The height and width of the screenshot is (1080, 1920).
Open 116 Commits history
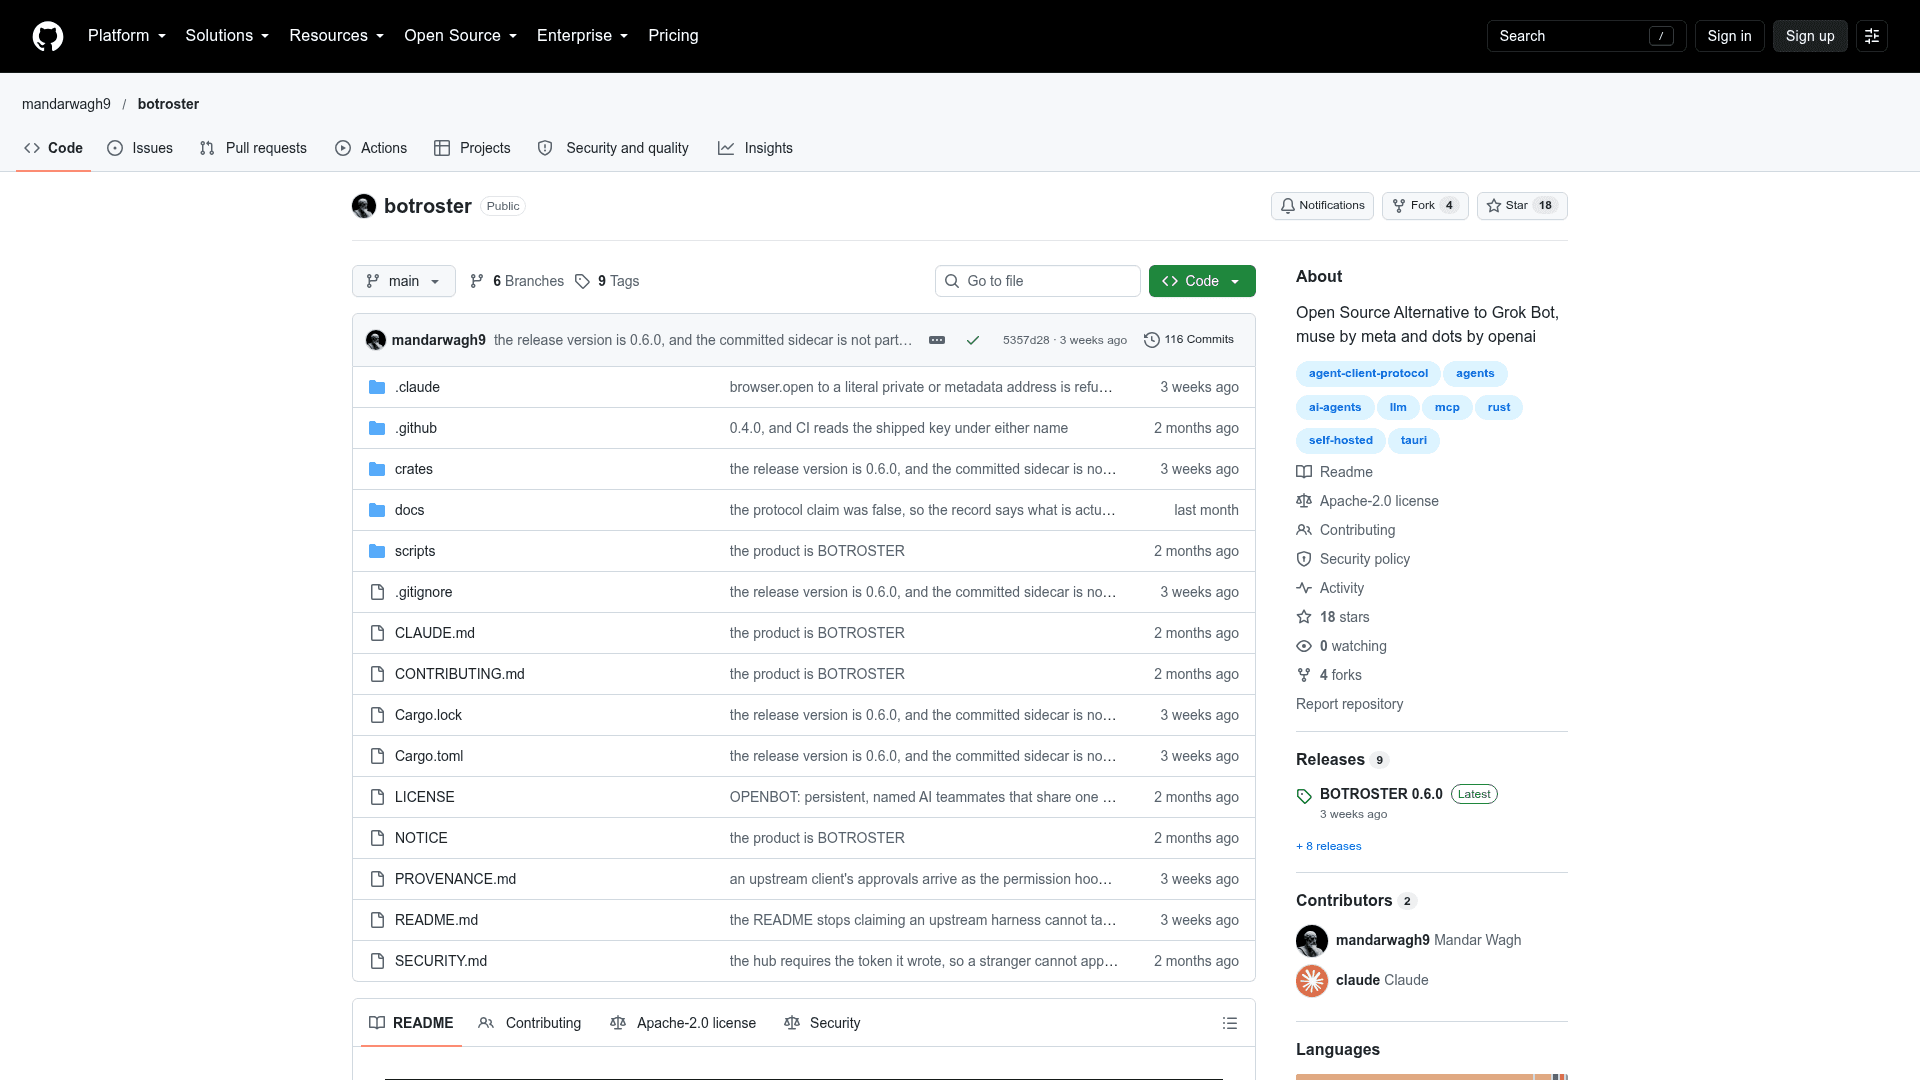[1189, 340]
